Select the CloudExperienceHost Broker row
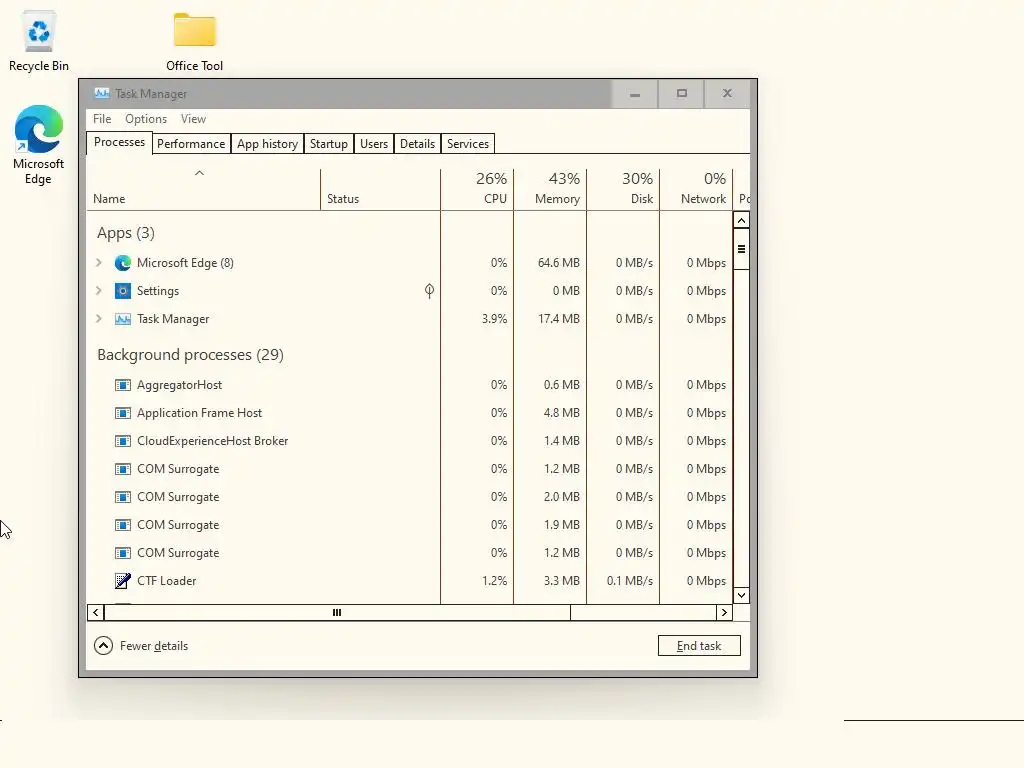Screen dimensions: 1024x768 click(409, 441)
